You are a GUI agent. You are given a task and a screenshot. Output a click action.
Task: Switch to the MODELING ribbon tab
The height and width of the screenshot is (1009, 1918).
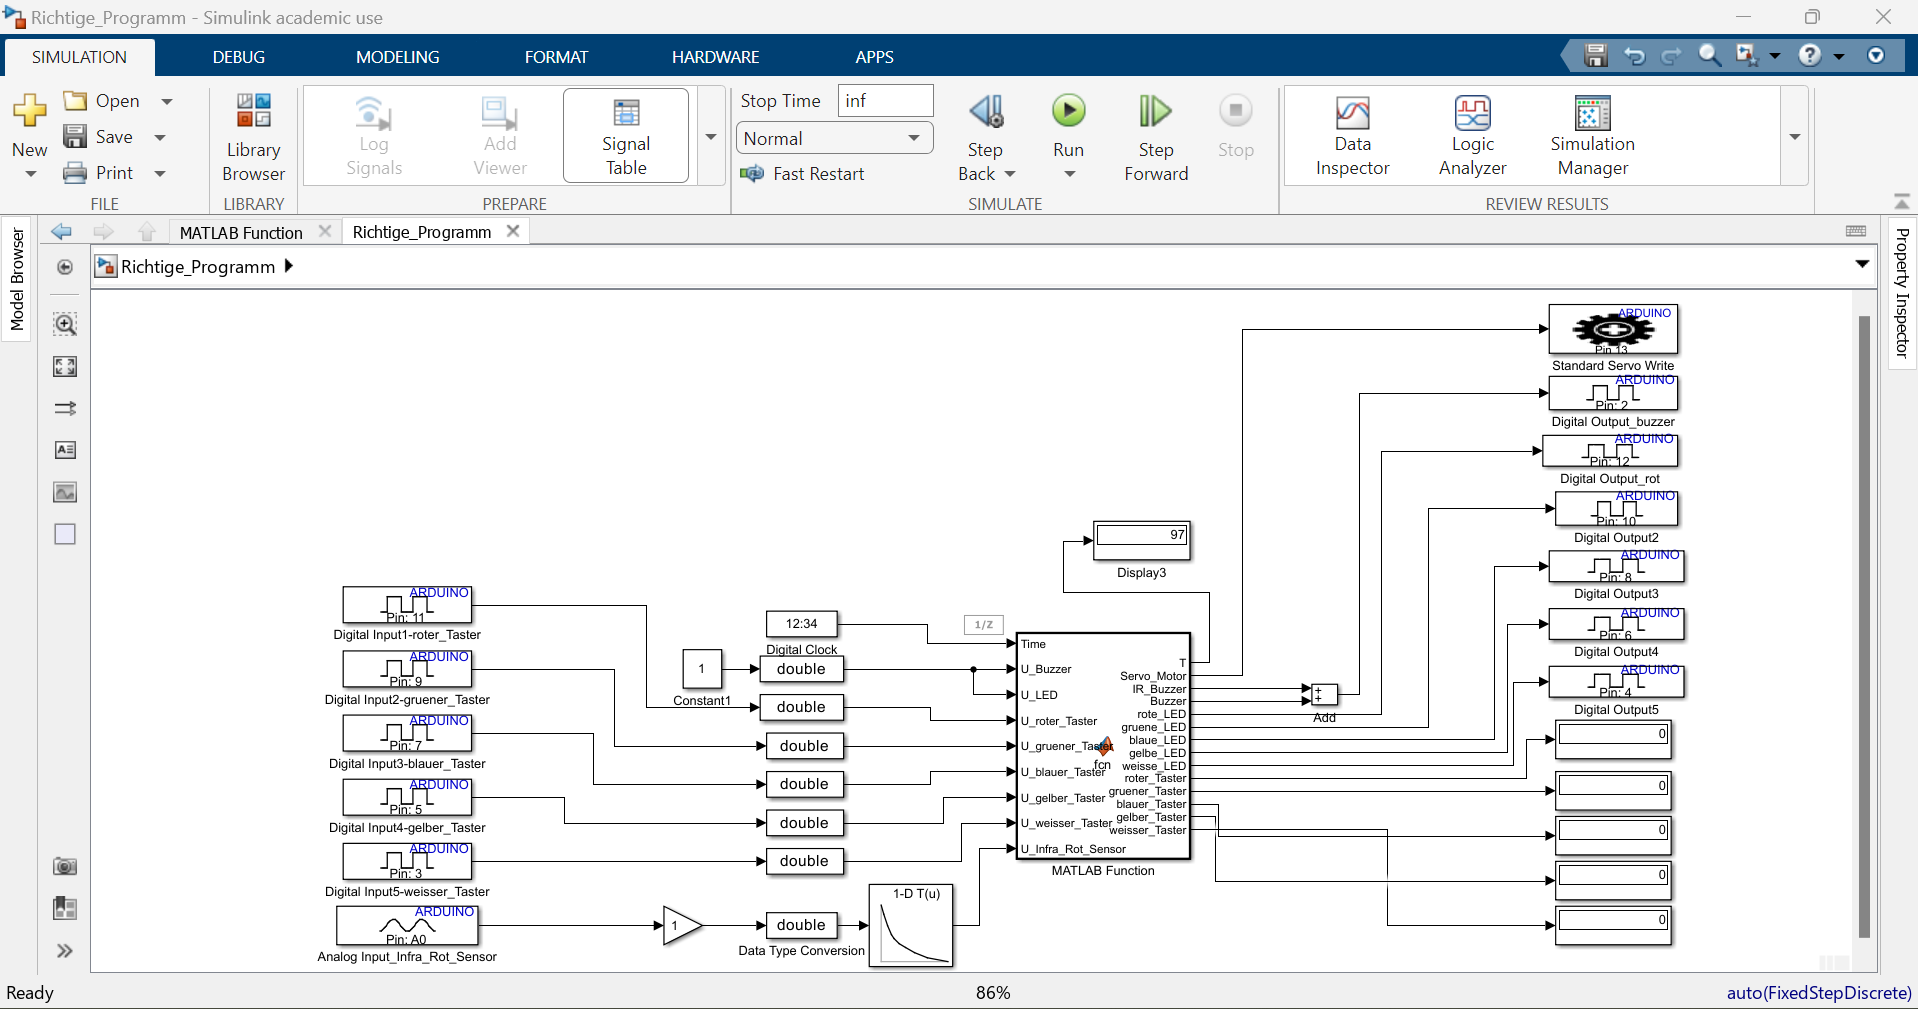pyautogui.click(x=397, y=57)
